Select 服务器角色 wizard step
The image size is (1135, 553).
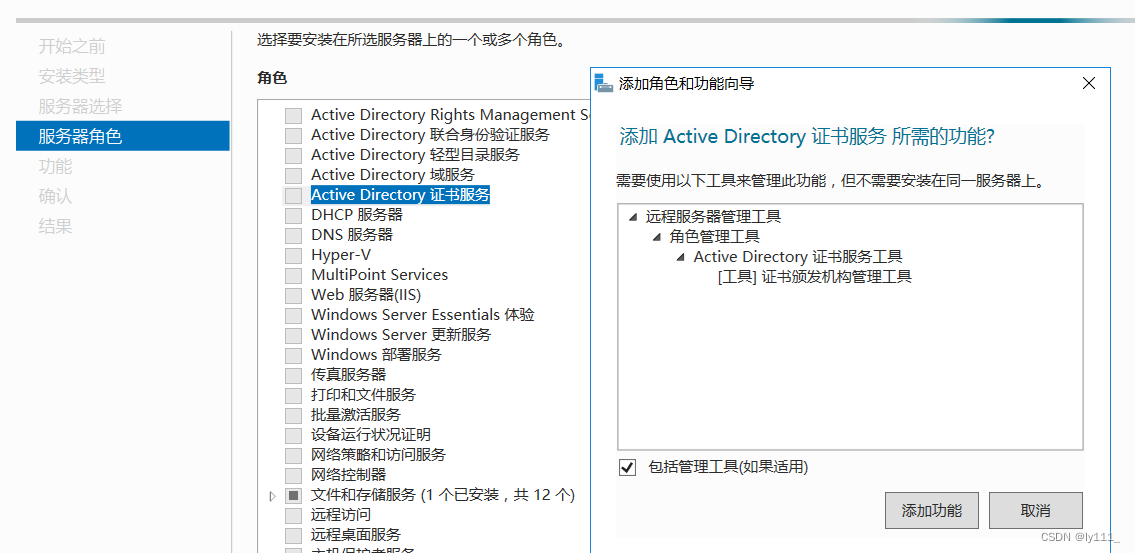click(122, 136)
